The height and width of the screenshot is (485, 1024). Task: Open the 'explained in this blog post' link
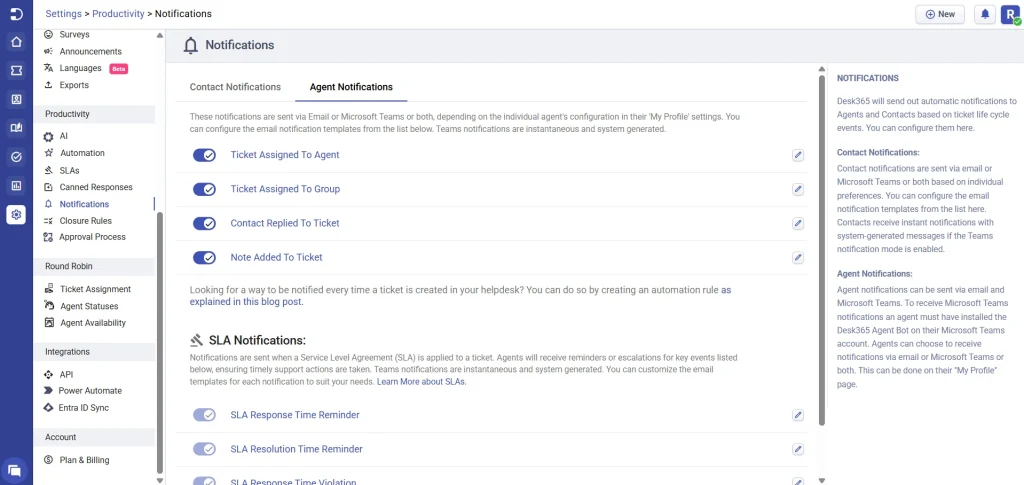[246, 302]
